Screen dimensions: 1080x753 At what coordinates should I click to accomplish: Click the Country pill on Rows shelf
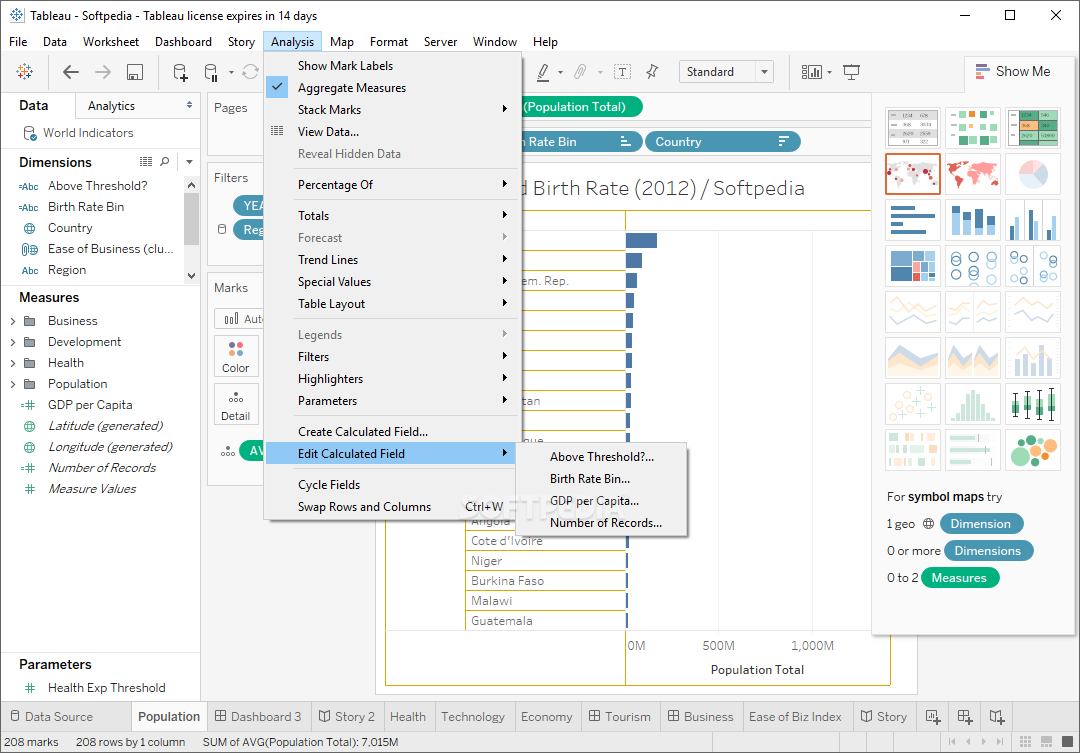[723, 141]
